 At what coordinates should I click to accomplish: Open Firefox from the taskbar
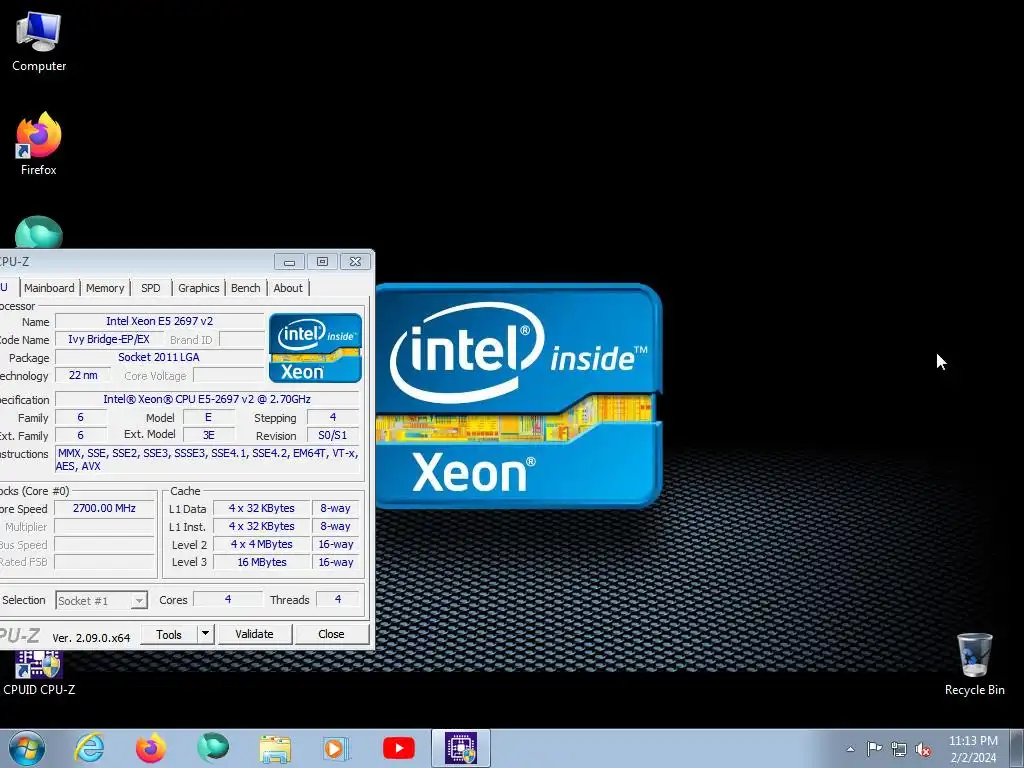click(150, 748)
